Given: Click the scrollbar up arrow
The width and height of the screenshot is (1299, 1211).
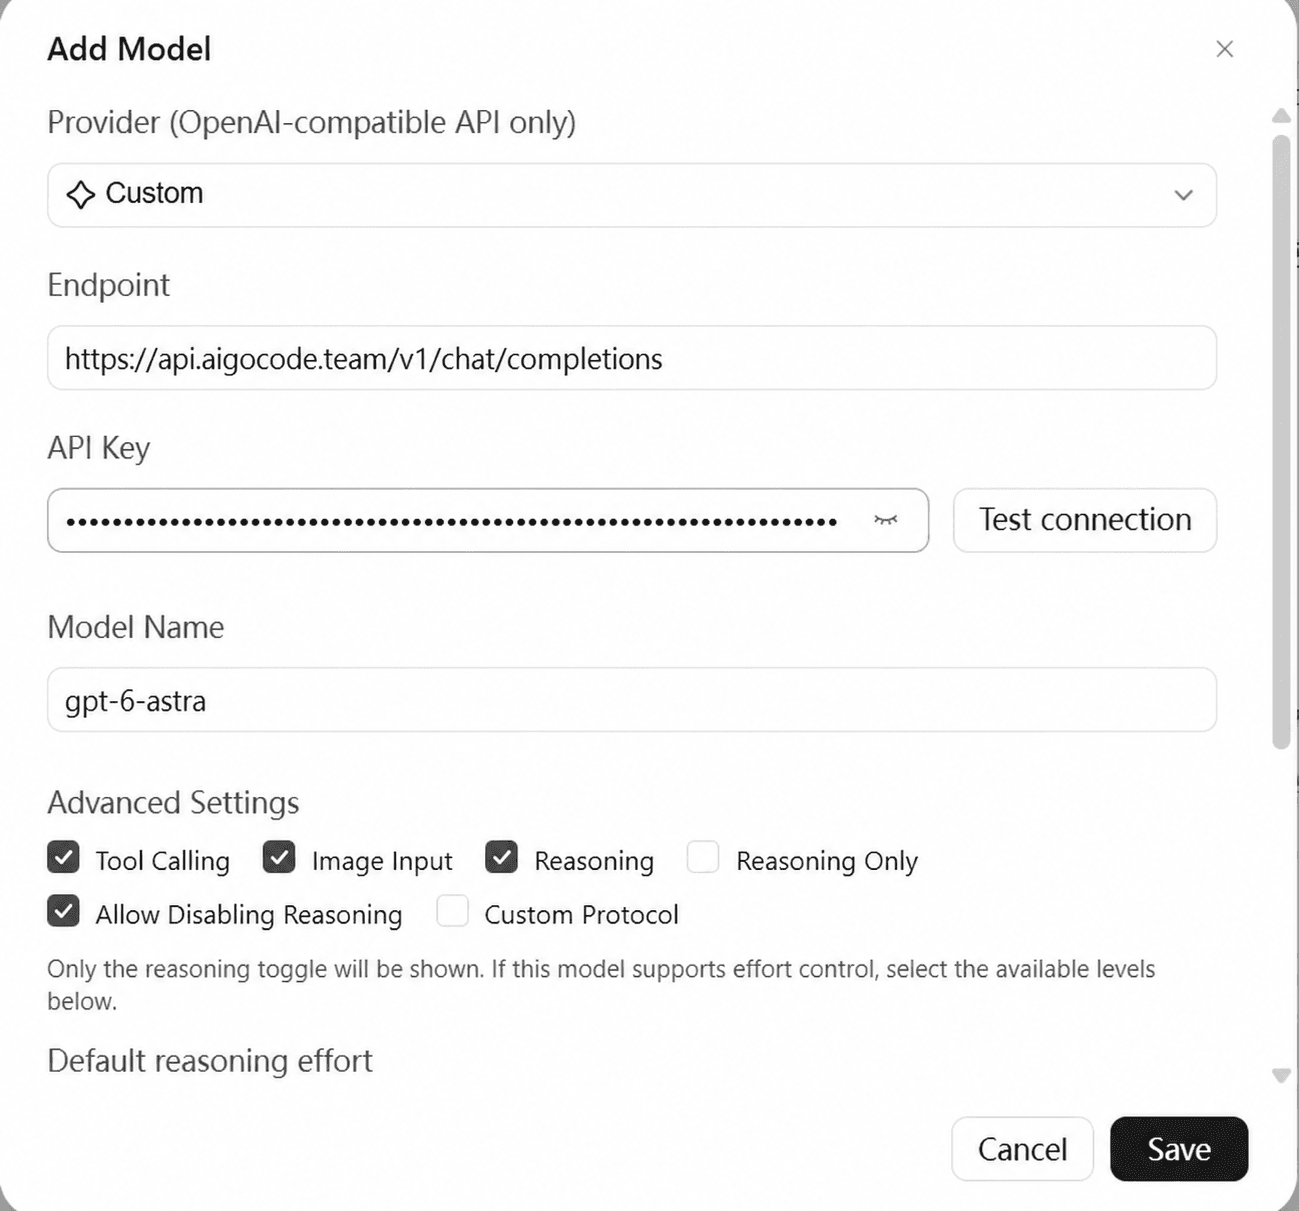Looking at the screenshot, I should click(x=1281, y=116).
